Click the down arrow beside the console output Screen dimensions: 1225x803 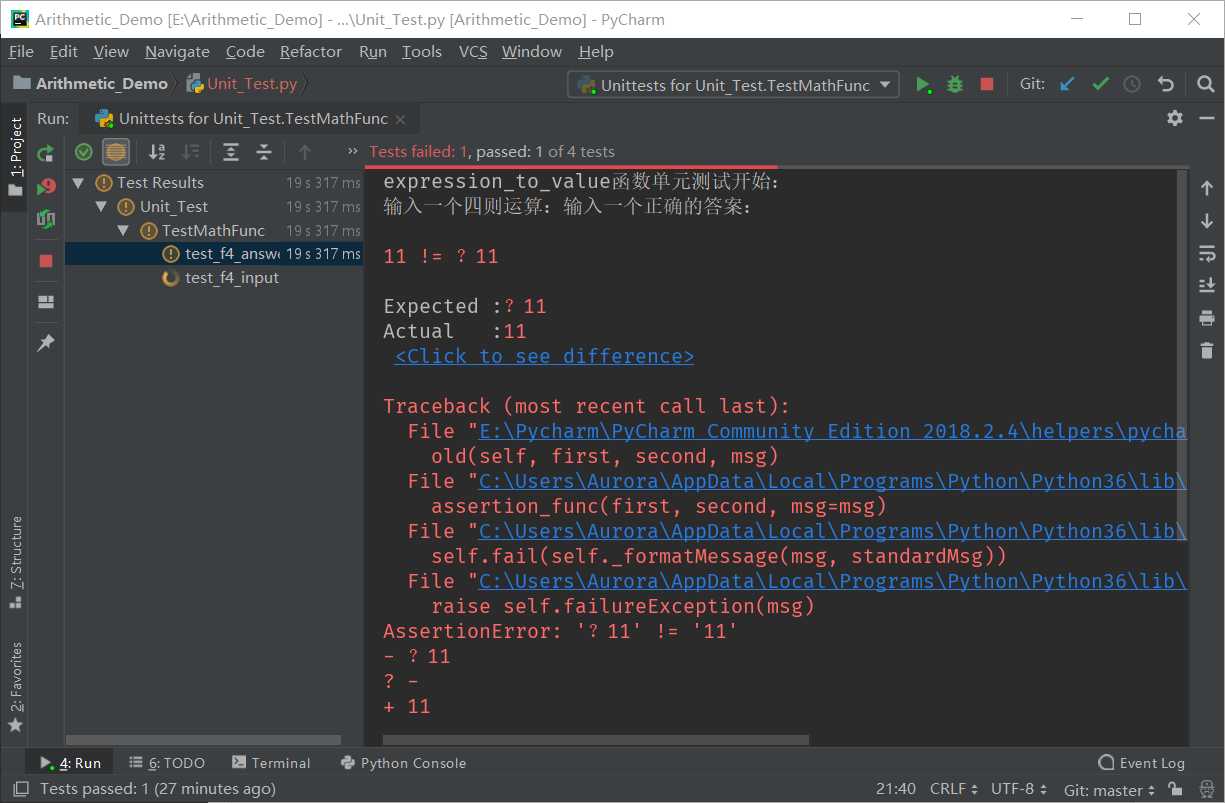point(1207,221)
